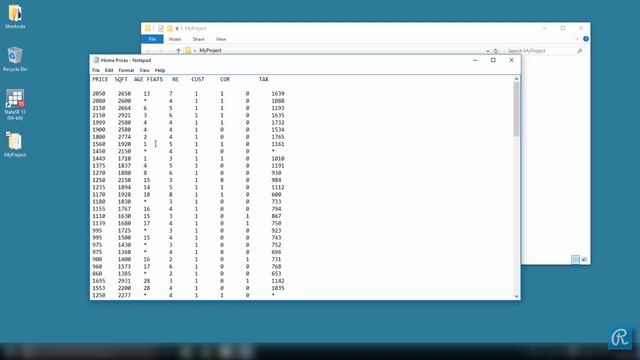This screenshot has width=640, height=360.
Task: Close the MyProject explorer window
Action: [581, 28]
